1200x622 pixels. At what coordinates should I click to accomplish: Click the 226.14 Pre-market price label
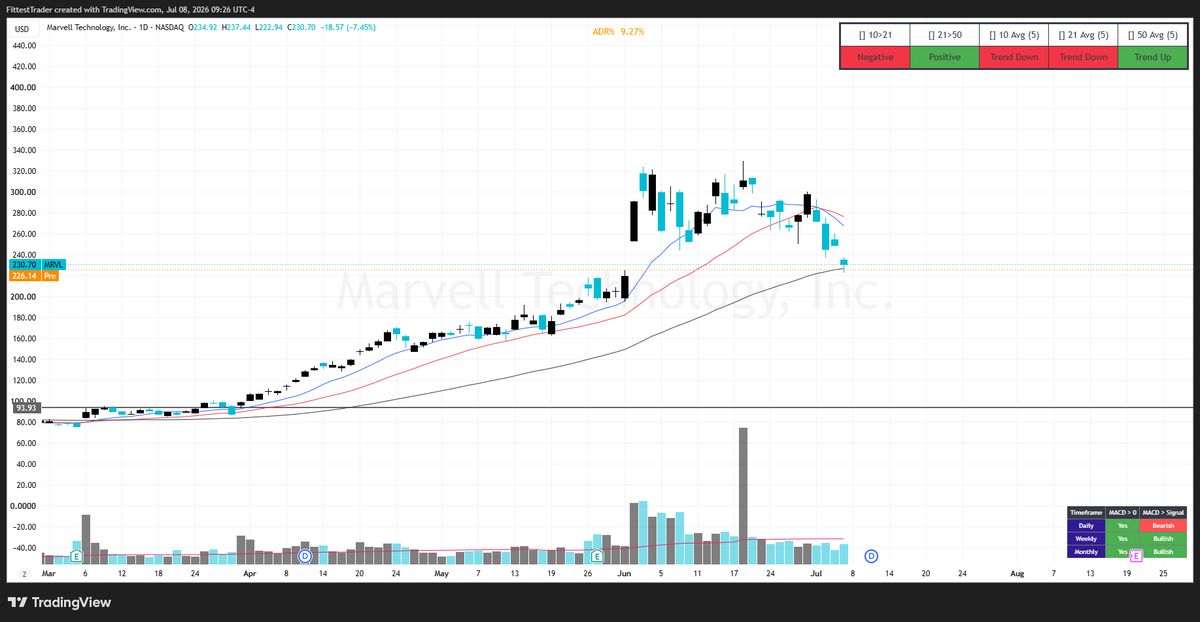(36, 275)
